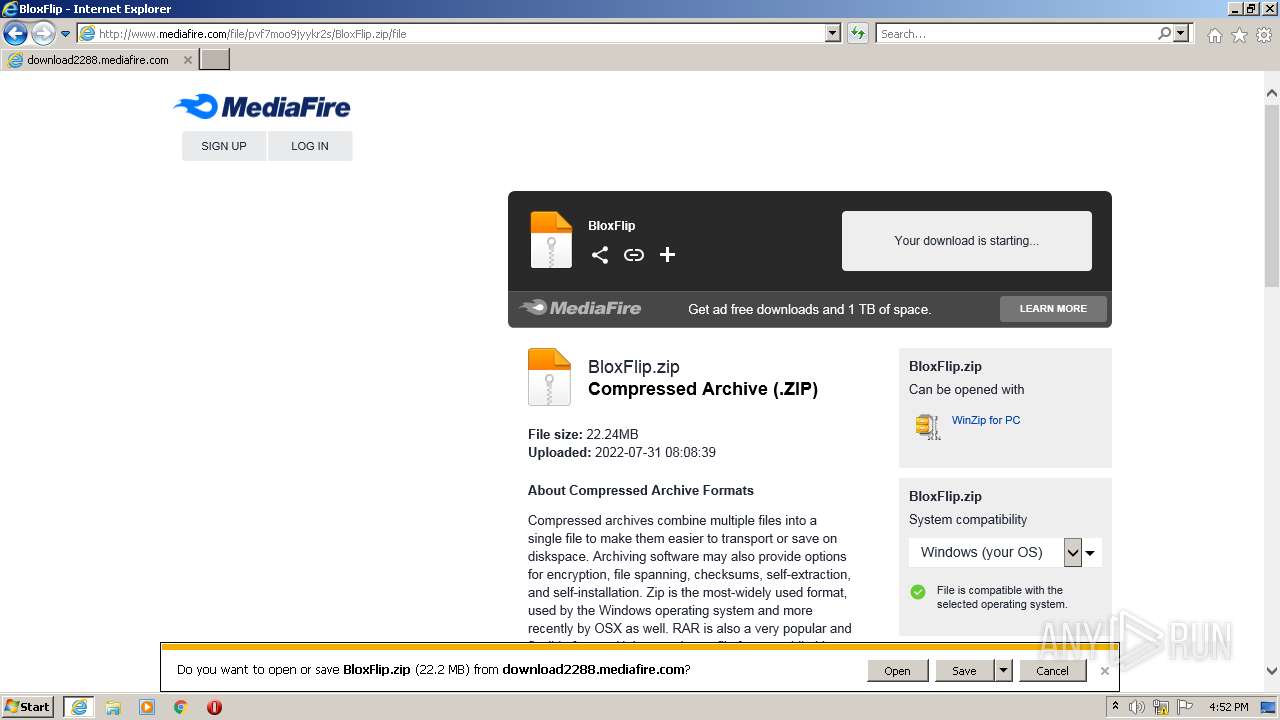Click the BloxFlip zip file icon in header
The height and width of the screenshot is (720, 1280).
click(551, 240)
